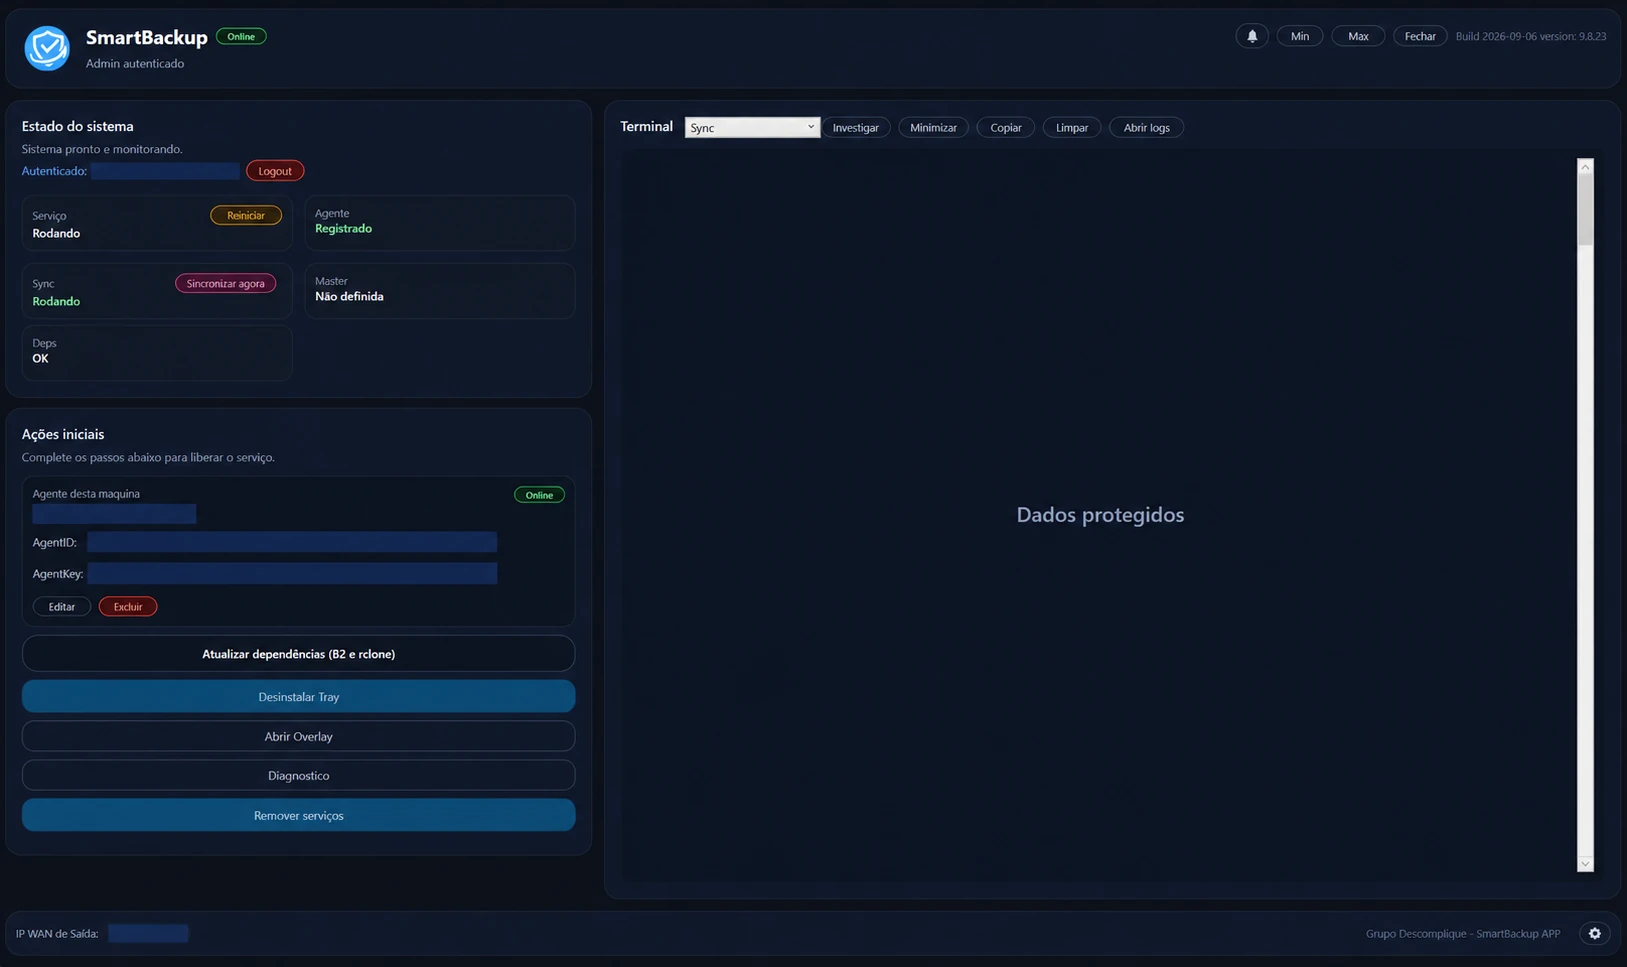Click the 'Rodando' value under Sync

pyautogui.click(x=56, y=302)
